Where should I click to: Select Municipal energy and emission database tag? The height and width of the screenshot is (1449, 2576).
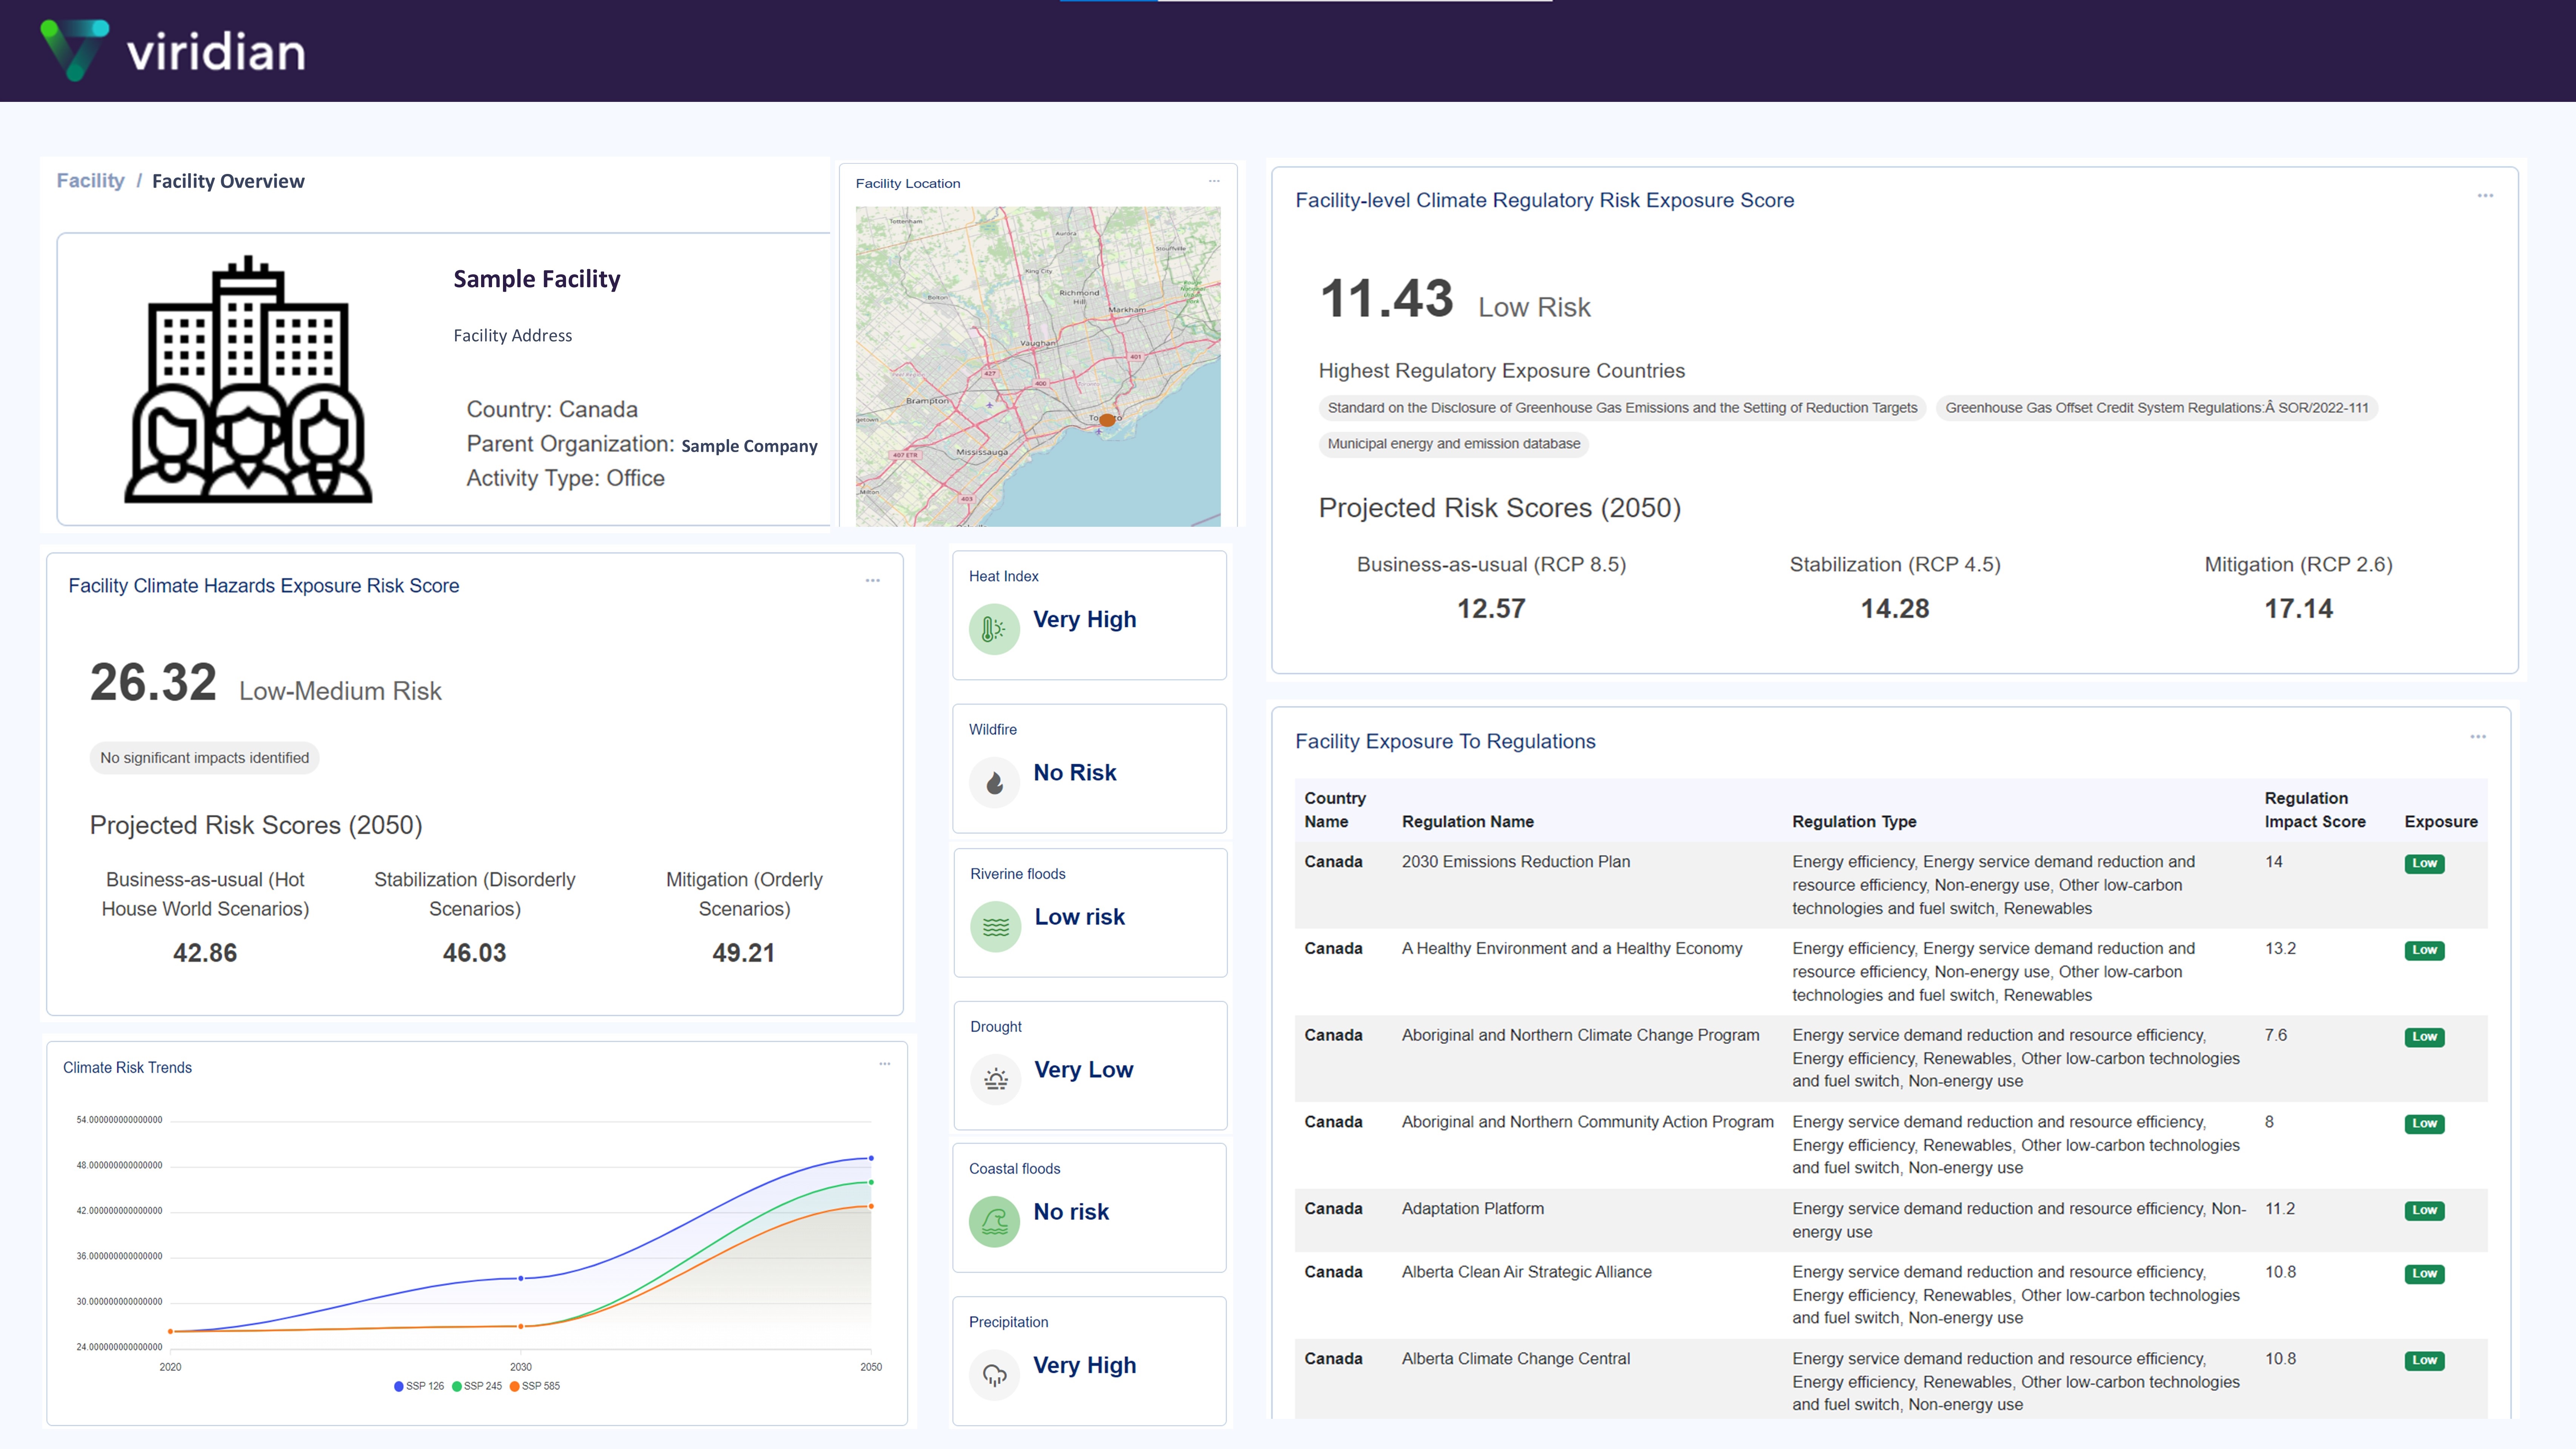1454,444
